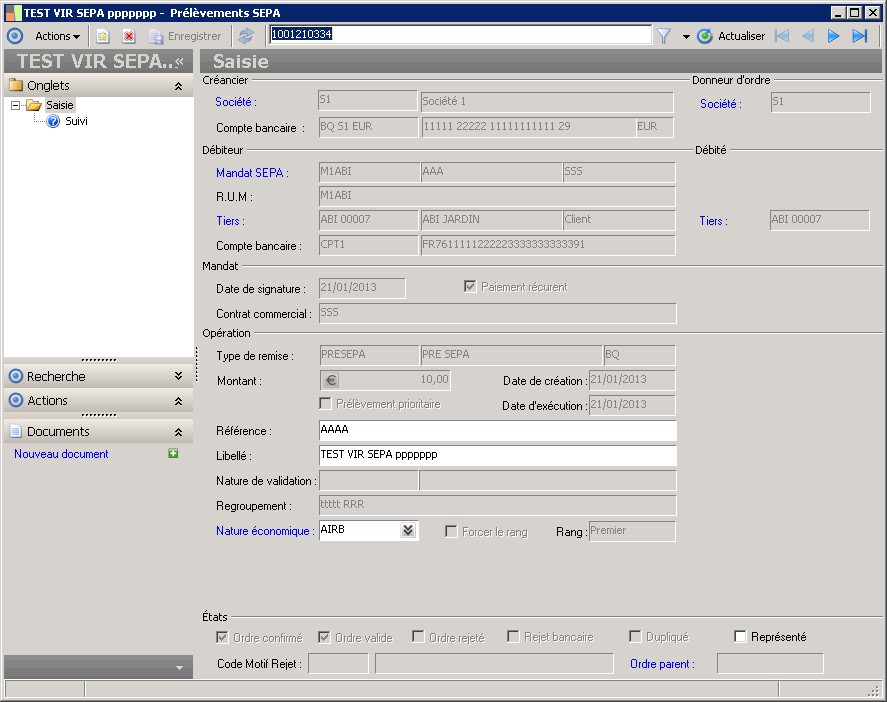Collapse the Onglets panel
Viewport: 887px width, 702px height.
click(178, 86)
